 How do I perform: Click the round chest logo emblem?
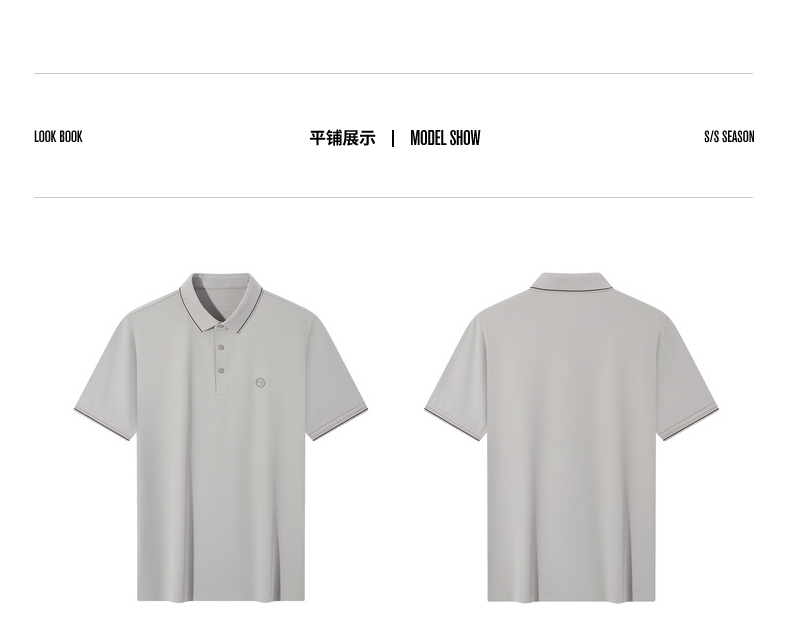(260, 383)
